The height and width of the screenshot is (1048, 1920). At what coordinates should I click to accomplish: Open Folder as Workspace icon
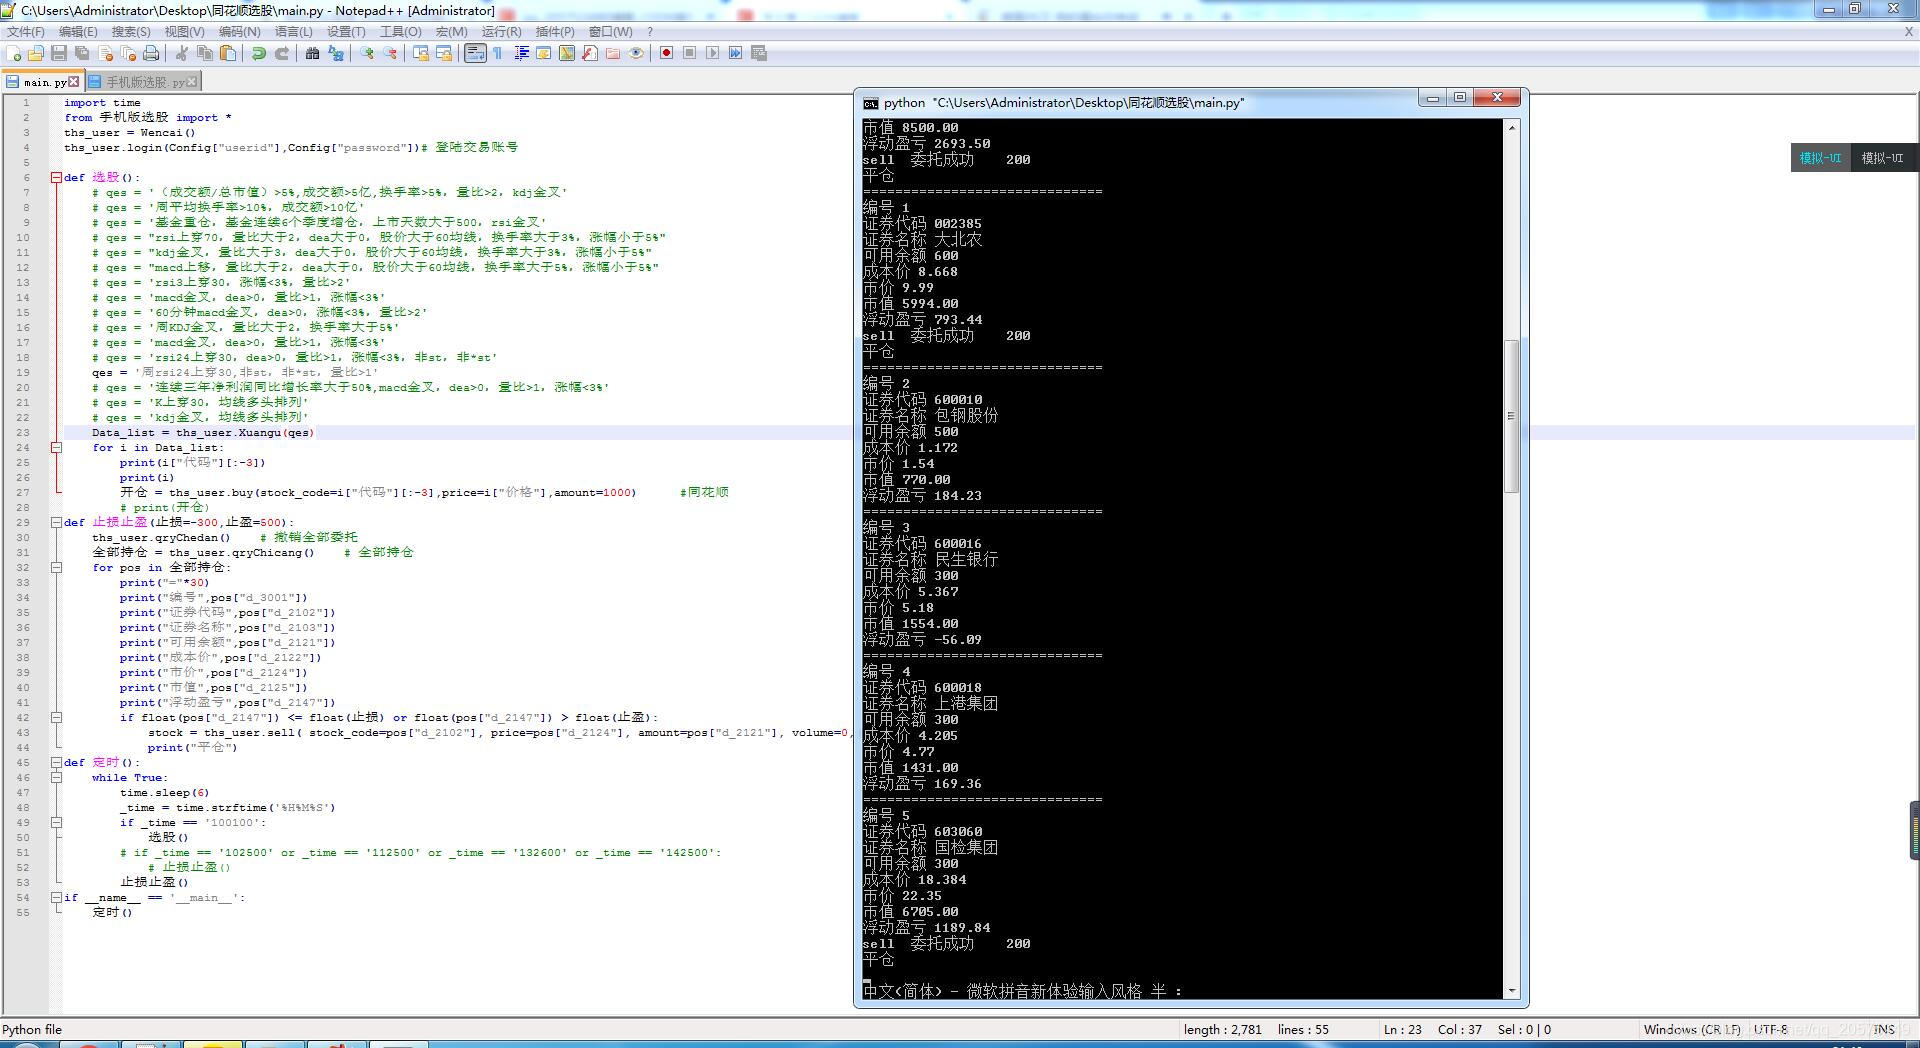click(x=613, y=53)
